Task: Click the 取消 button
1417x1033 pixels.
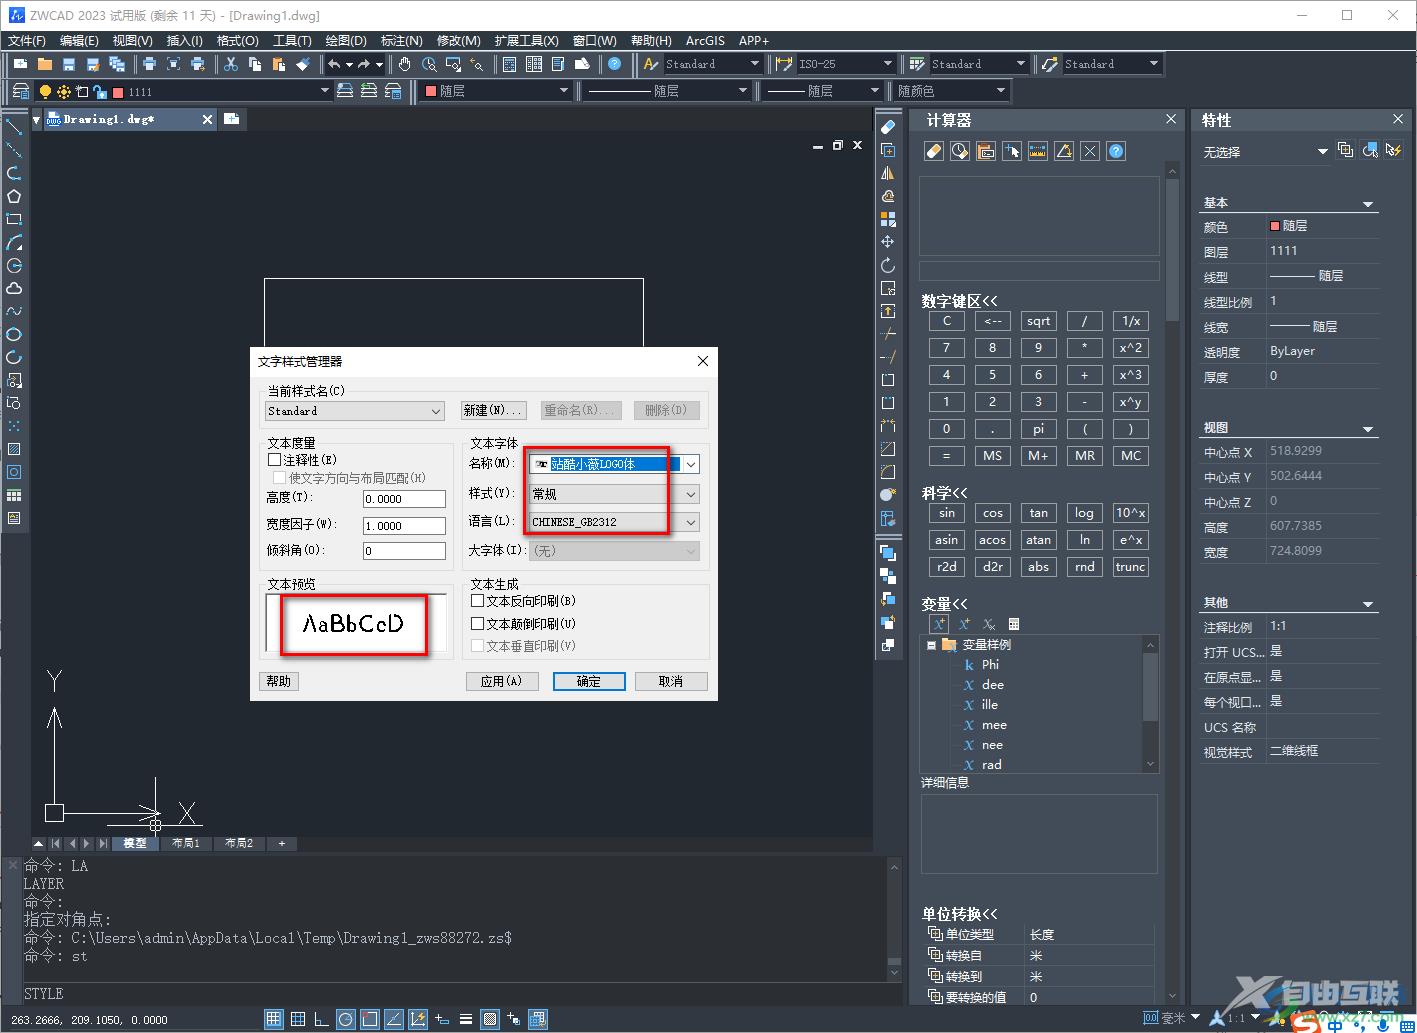Action: [671, 681]
